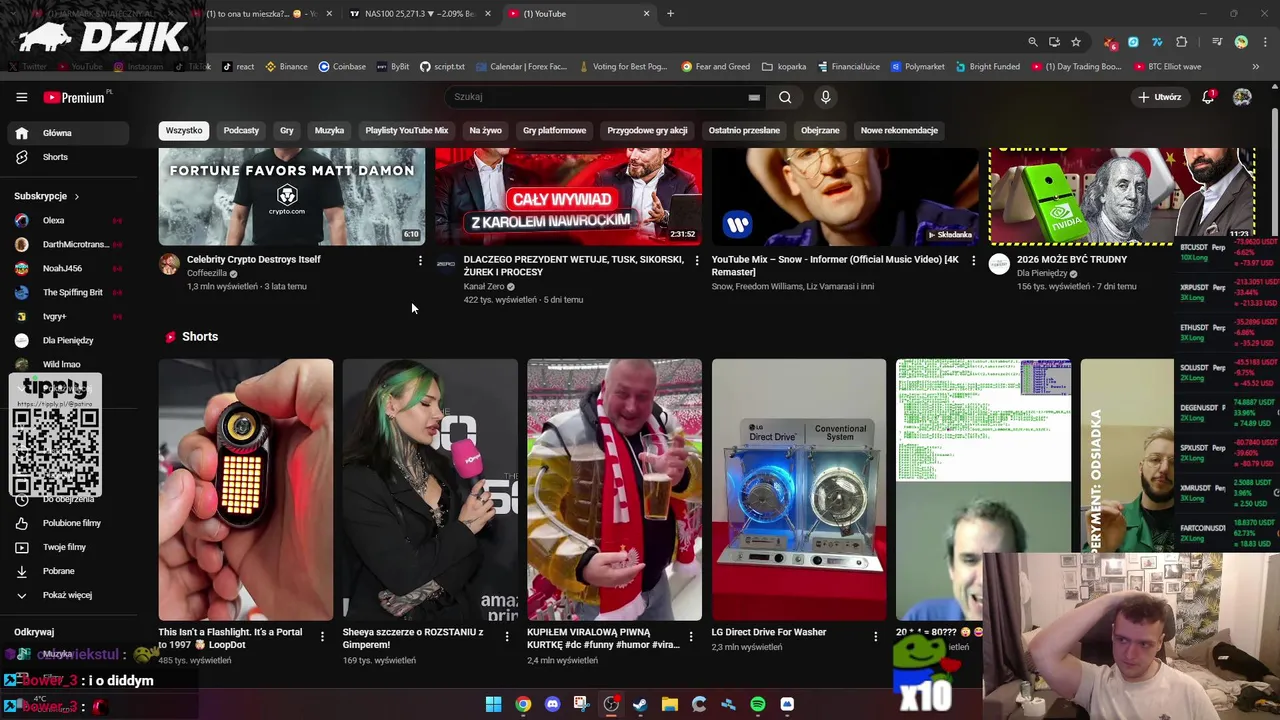This screenshot has height=720, width=1280.
Task: Switch to NAS100 browser tab
Action: [418, 14]
